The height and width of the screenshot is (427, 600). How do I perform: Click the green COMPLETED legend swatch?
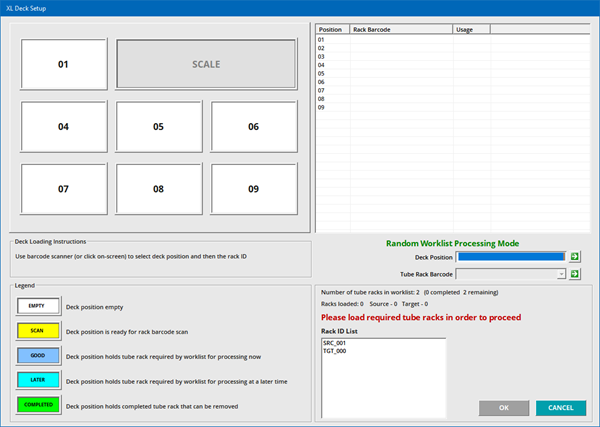click(38, 405)
